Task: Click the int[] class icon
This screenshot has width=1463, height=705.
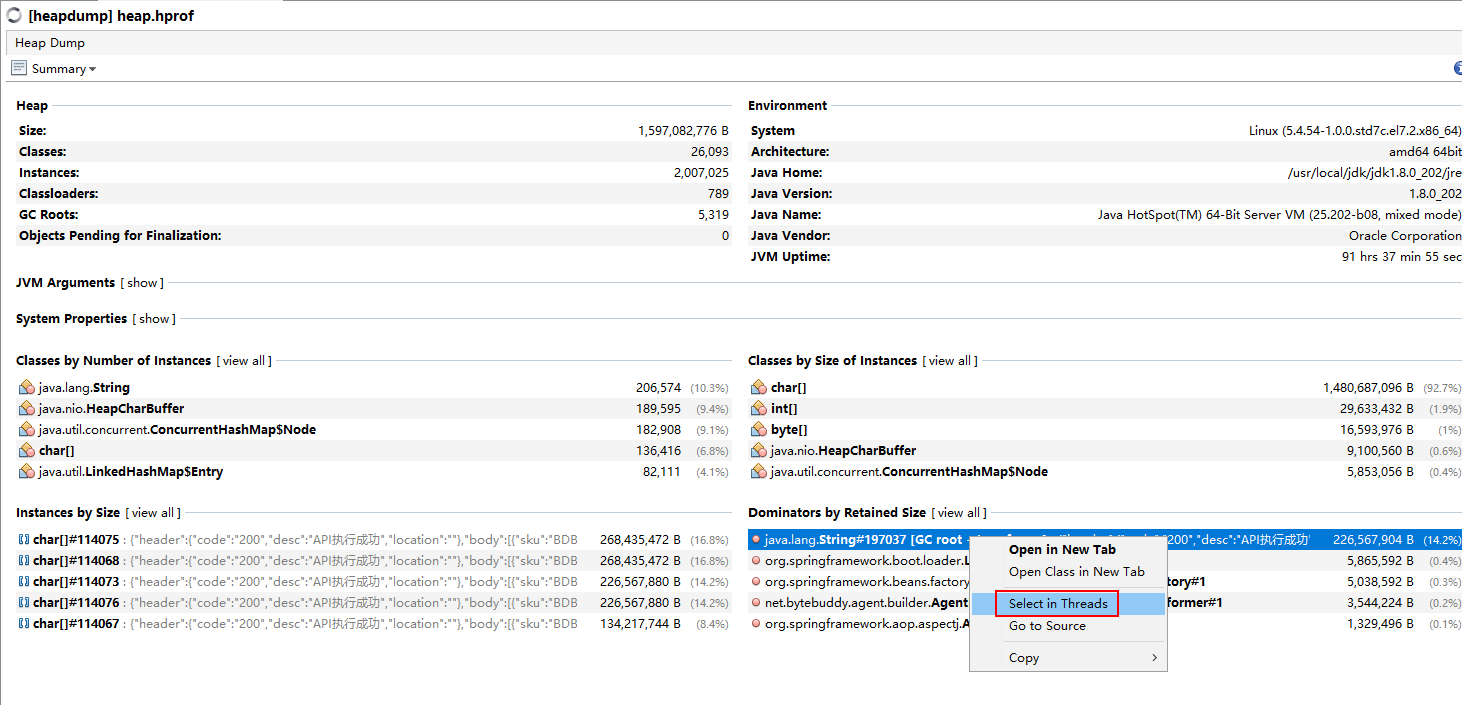Action: click(x=758, y=409)
